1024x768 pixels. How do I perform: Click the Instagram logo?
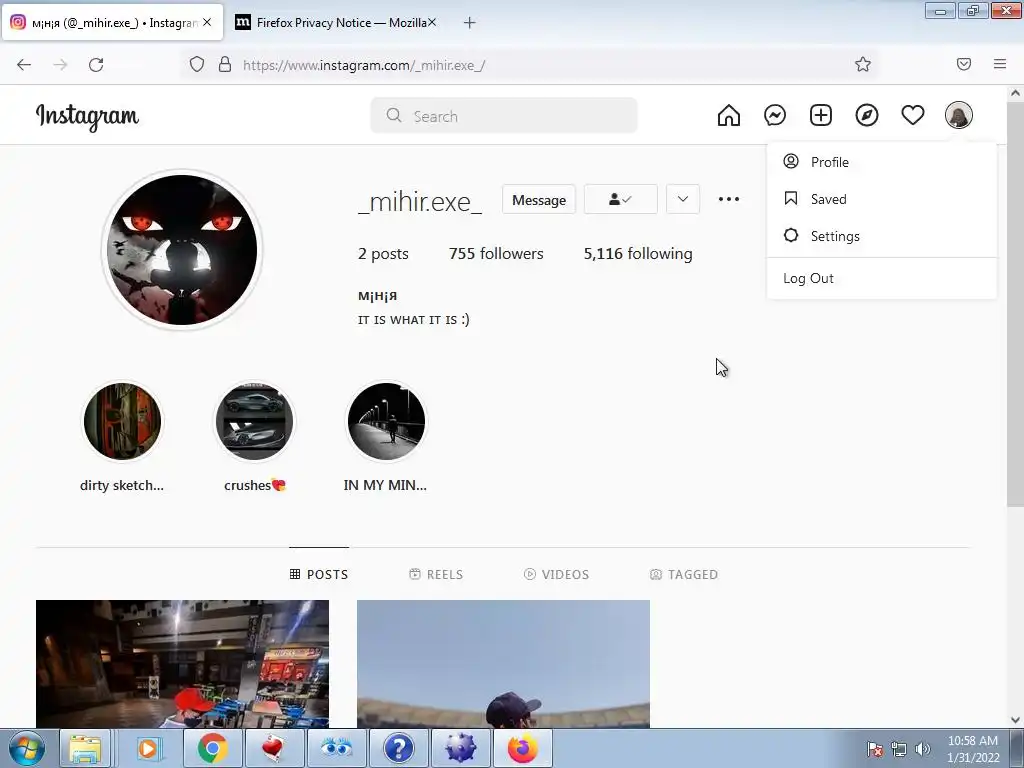coord(87,117)
